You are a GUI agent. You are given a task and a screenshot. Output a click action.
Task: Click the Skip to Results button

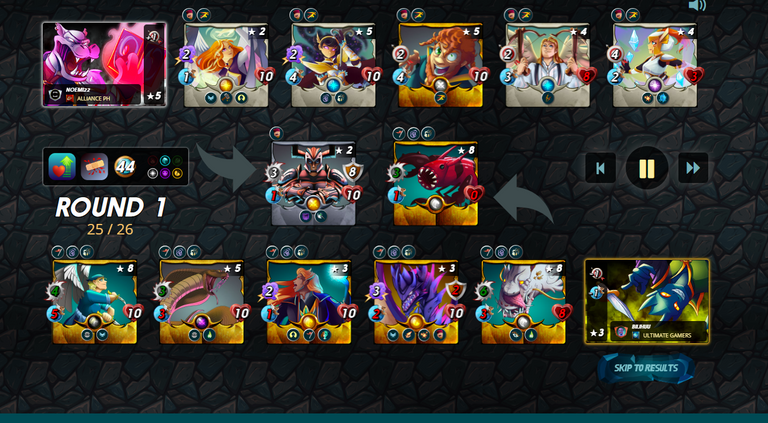click(646, 368)
